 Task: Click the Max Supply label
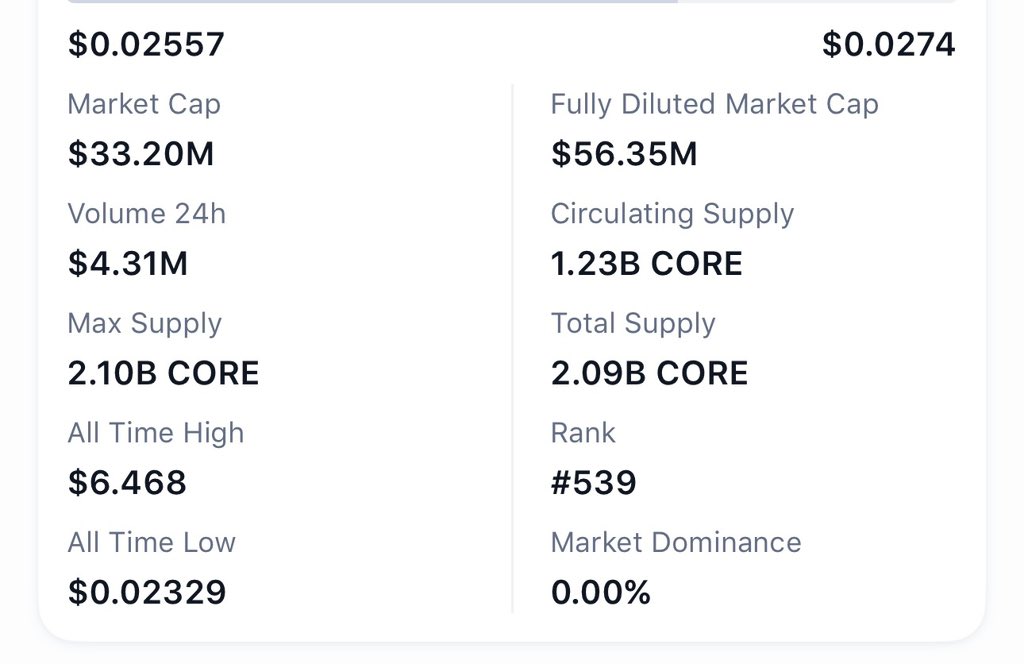pyautogui.click(x=145, y=324)
